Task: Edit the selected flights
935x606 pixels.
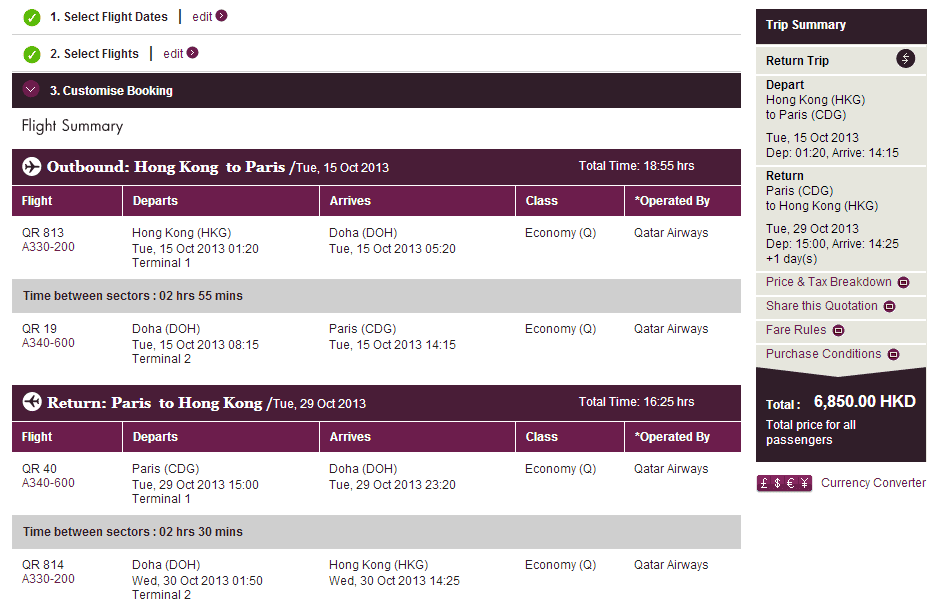Action: pyautogui.click(x=173, y=54)
